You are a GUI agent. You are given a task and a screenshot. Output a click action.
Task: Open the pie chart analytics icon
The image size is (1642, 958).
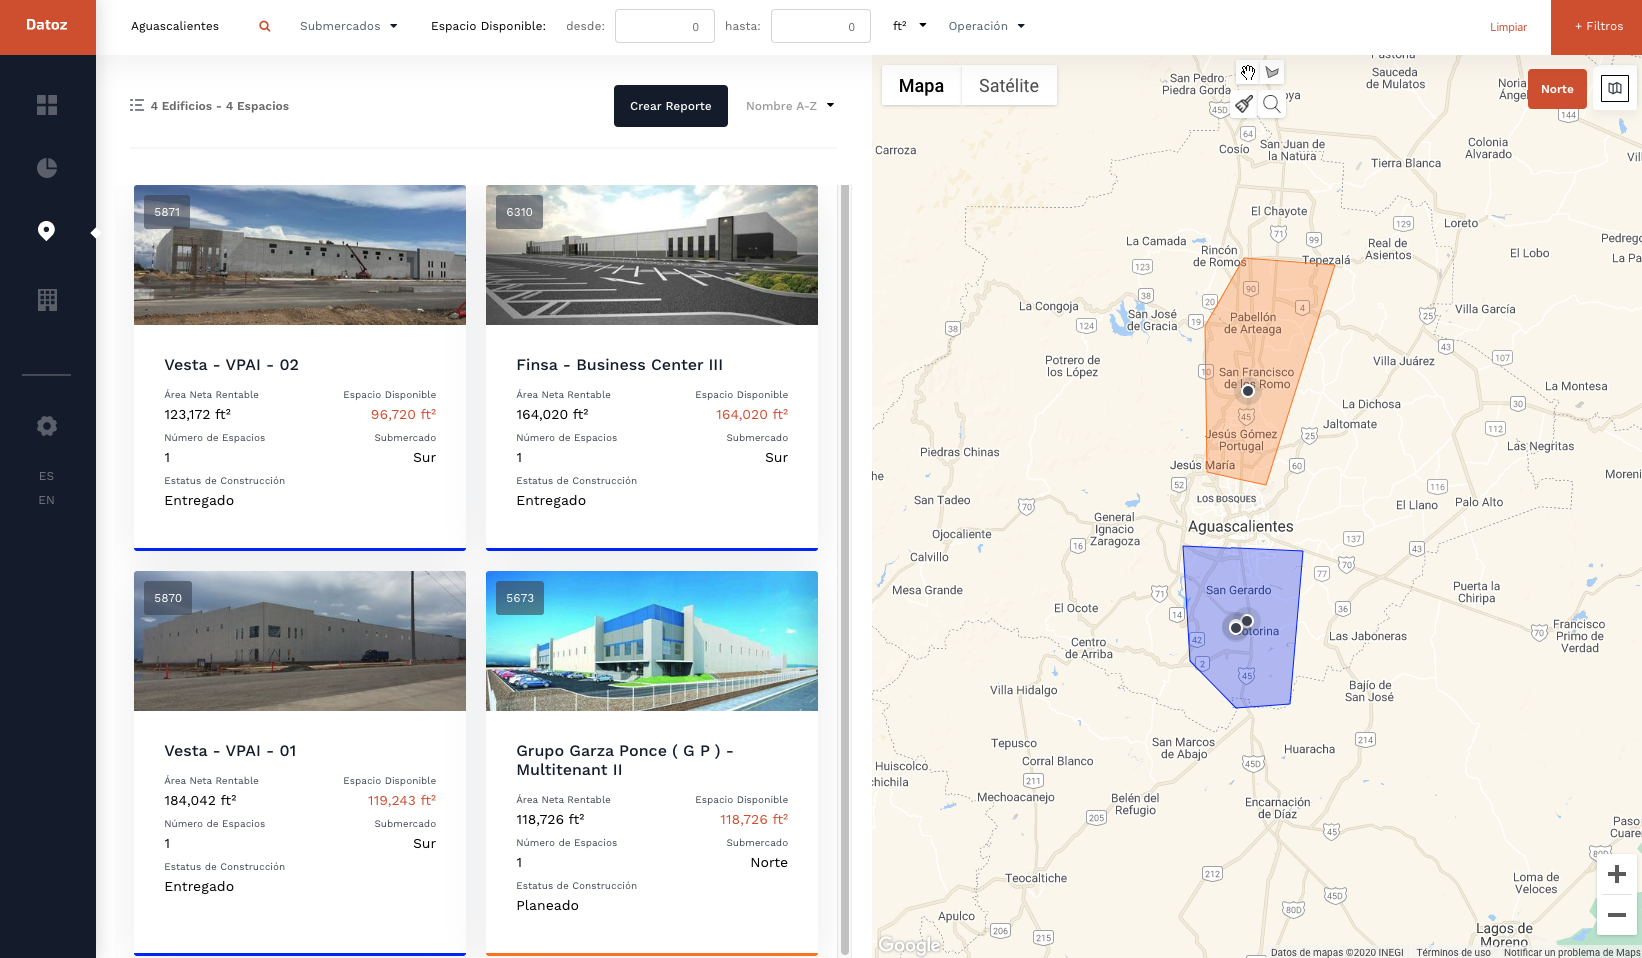pos(47,168)
